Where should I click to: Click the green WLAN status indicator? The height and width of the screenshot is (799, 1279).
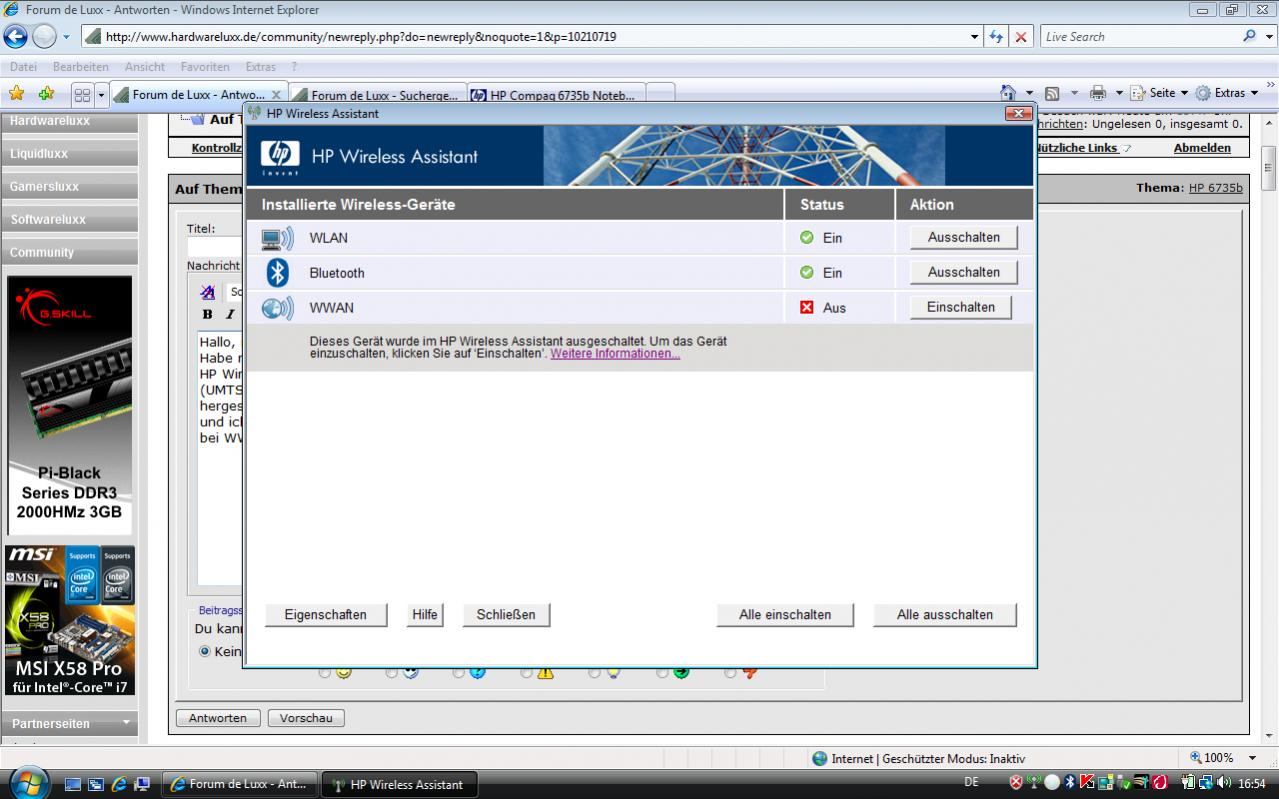point(807,238)
